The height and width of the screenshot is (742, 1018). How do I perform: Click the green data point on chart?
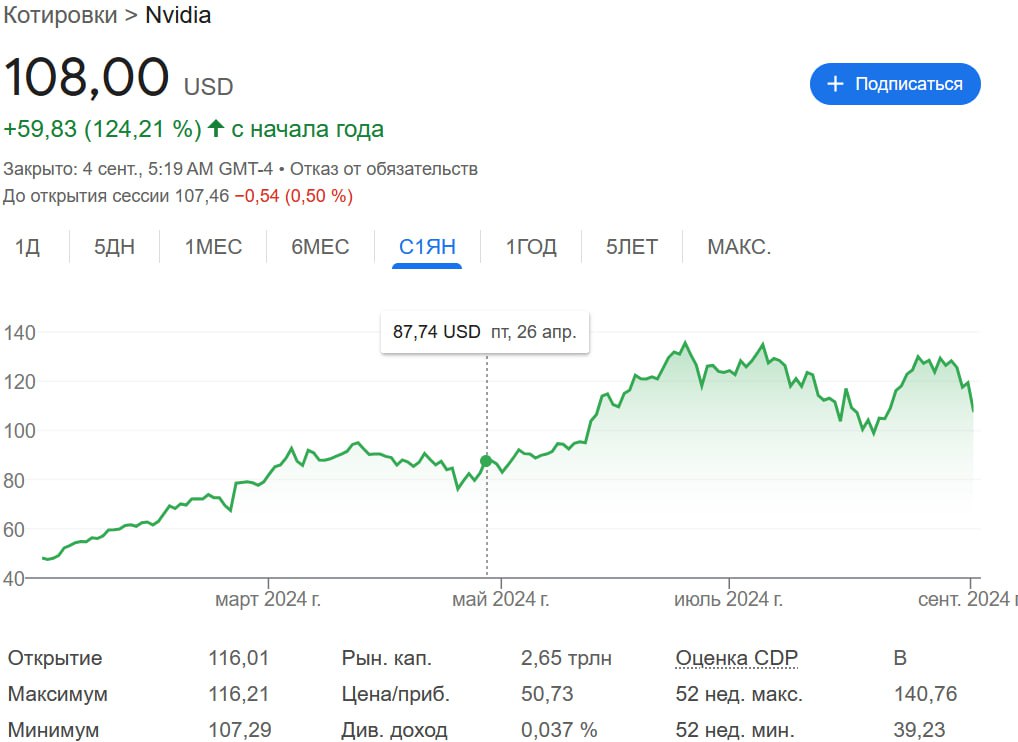coord(486,461)
